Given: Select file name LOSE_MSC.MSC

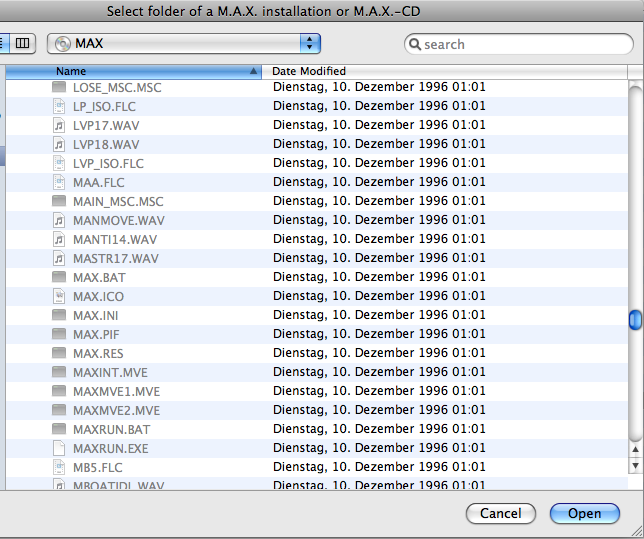Looking at the screenshot, I should (x=117, y=88).
